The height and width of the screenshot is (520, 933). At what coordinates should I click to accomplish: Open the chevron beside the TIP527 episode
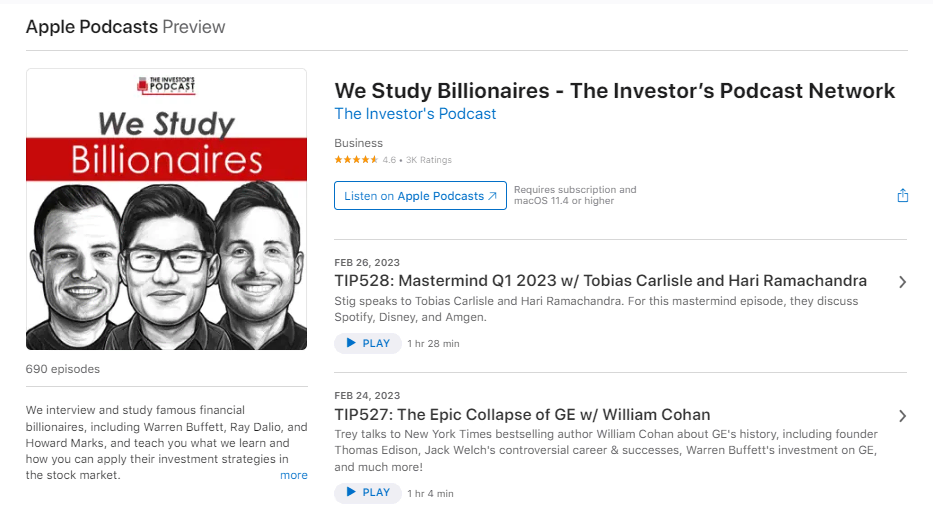click(902, 416)
